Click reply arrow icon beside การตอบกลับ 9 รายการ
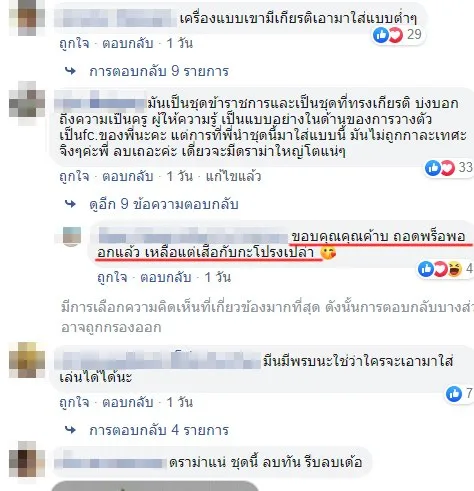Image resolution: width=474 pixels, height=491 pixels. [x=70, y=71]
